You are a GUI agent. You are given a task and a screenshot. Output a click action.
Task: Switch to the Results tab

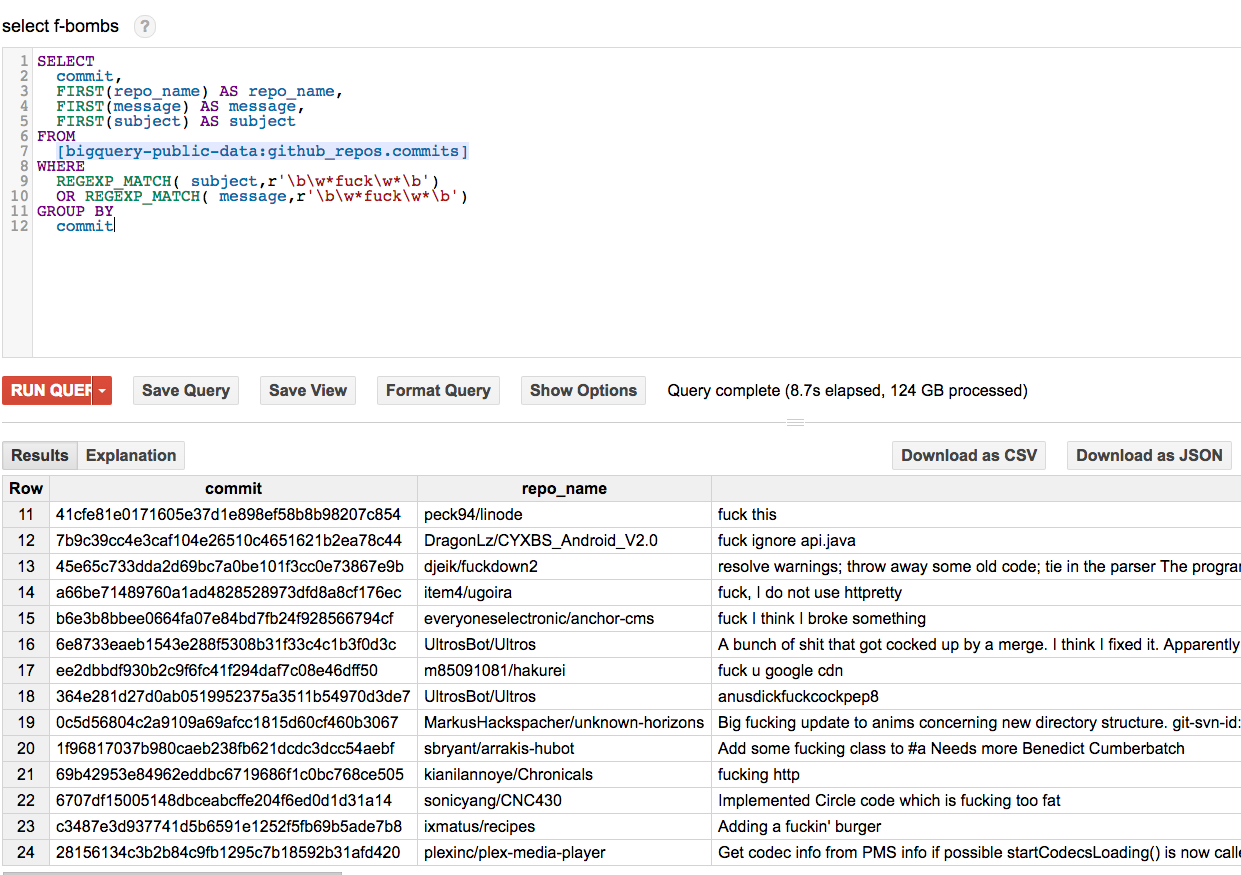coord(40,455)
